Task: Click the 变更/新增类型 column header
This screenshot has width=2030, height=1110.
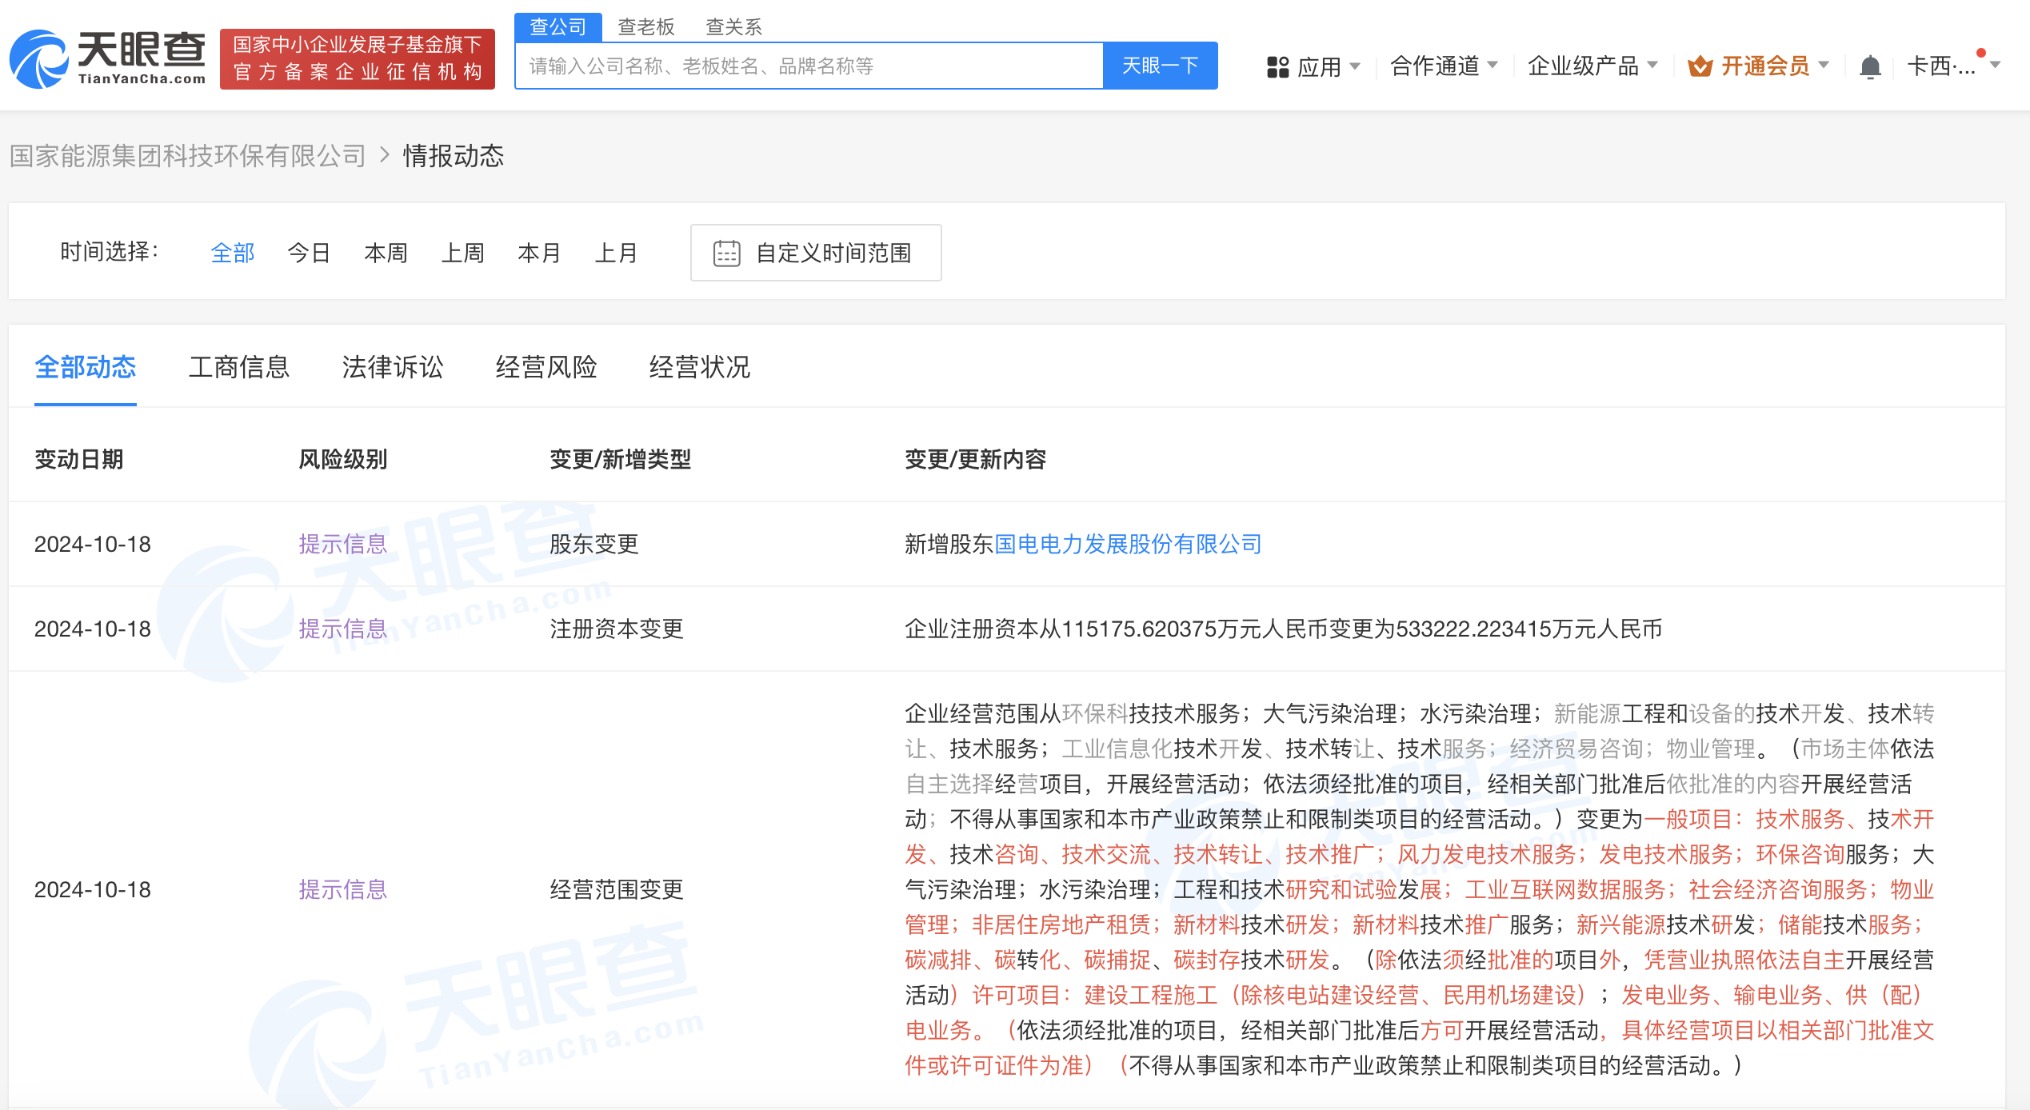Action: (x=620, y=460)
